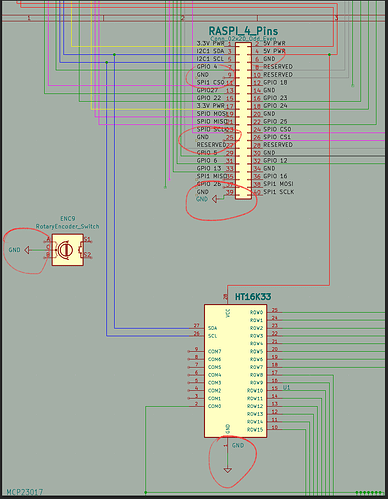Select the MCP23017 label at bottom left

25,492
